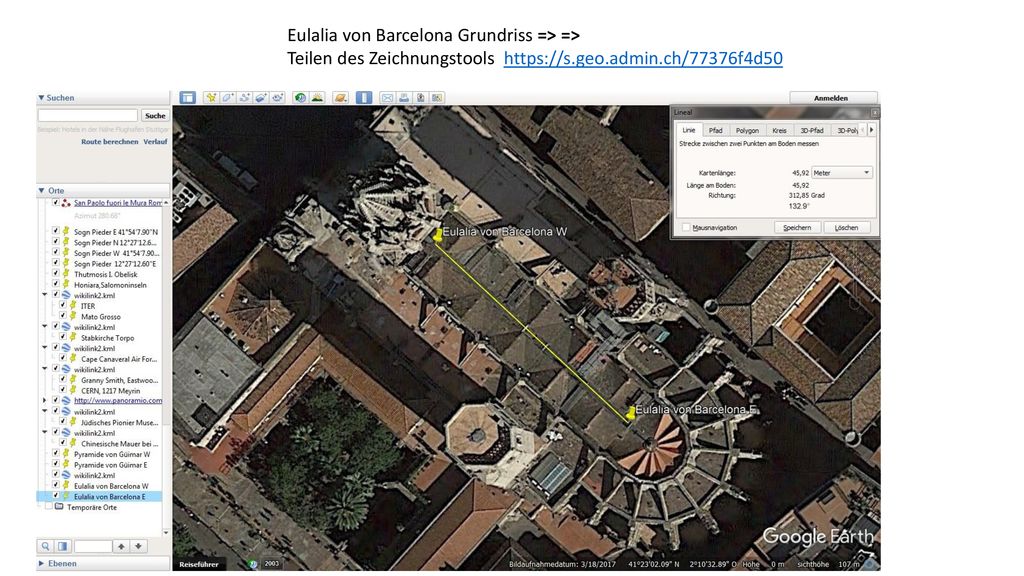Switch to the Linie tab
The image size is (1024, 576).
click(x=689, y=130)
